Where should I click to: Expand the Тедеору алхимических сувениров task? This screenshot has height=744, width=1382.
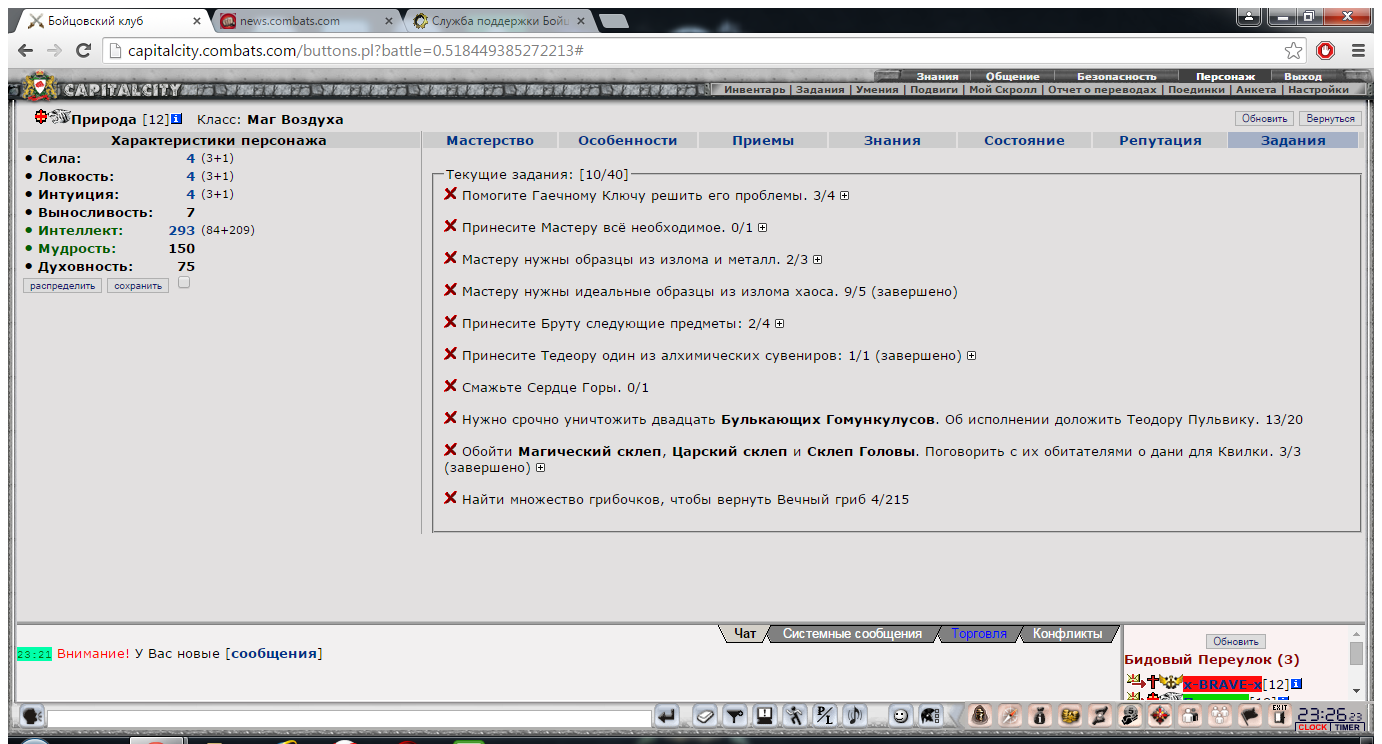click(x=971, y=356)
